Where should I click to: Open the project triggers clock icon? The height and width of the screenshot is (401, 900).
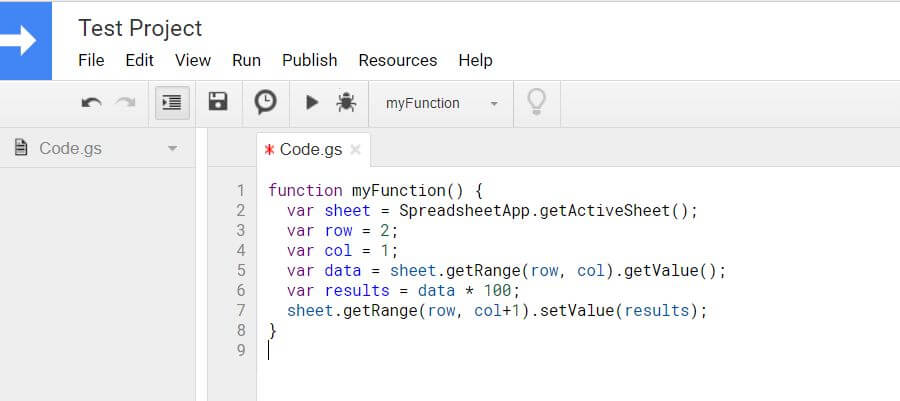click(265, 102)
